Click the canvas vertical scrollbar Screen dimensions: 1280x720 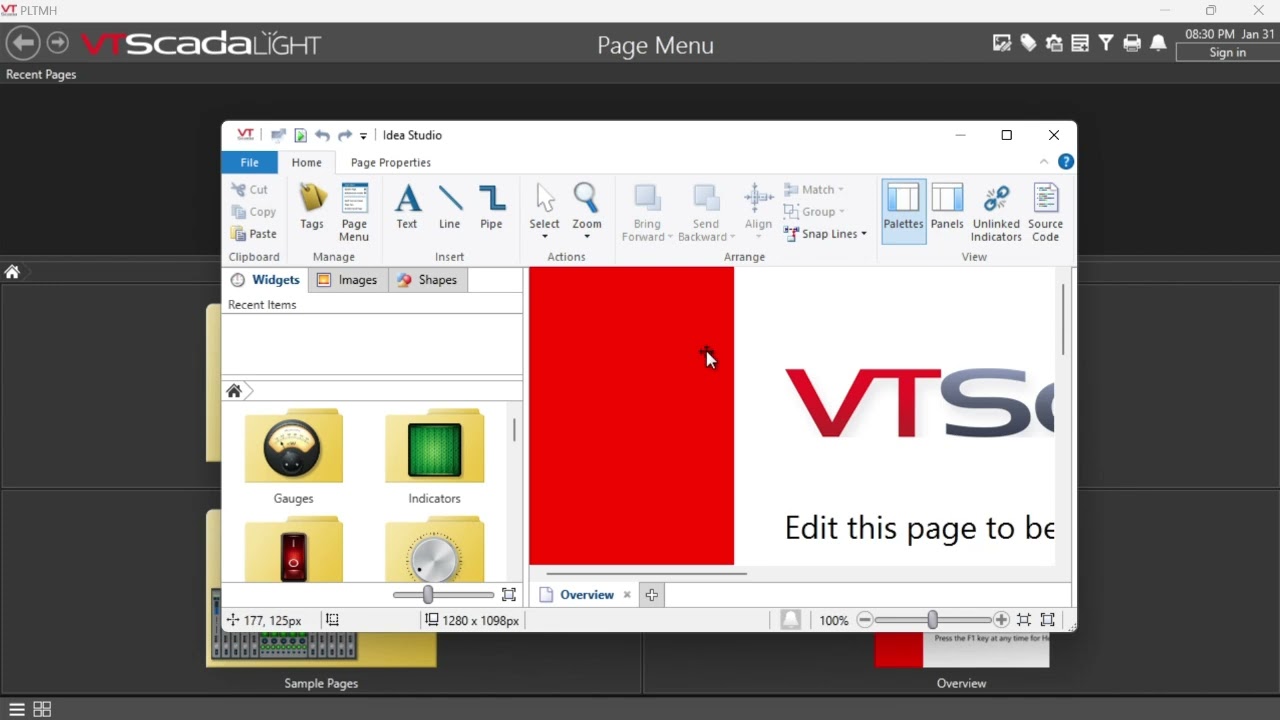coord(1062,318)
